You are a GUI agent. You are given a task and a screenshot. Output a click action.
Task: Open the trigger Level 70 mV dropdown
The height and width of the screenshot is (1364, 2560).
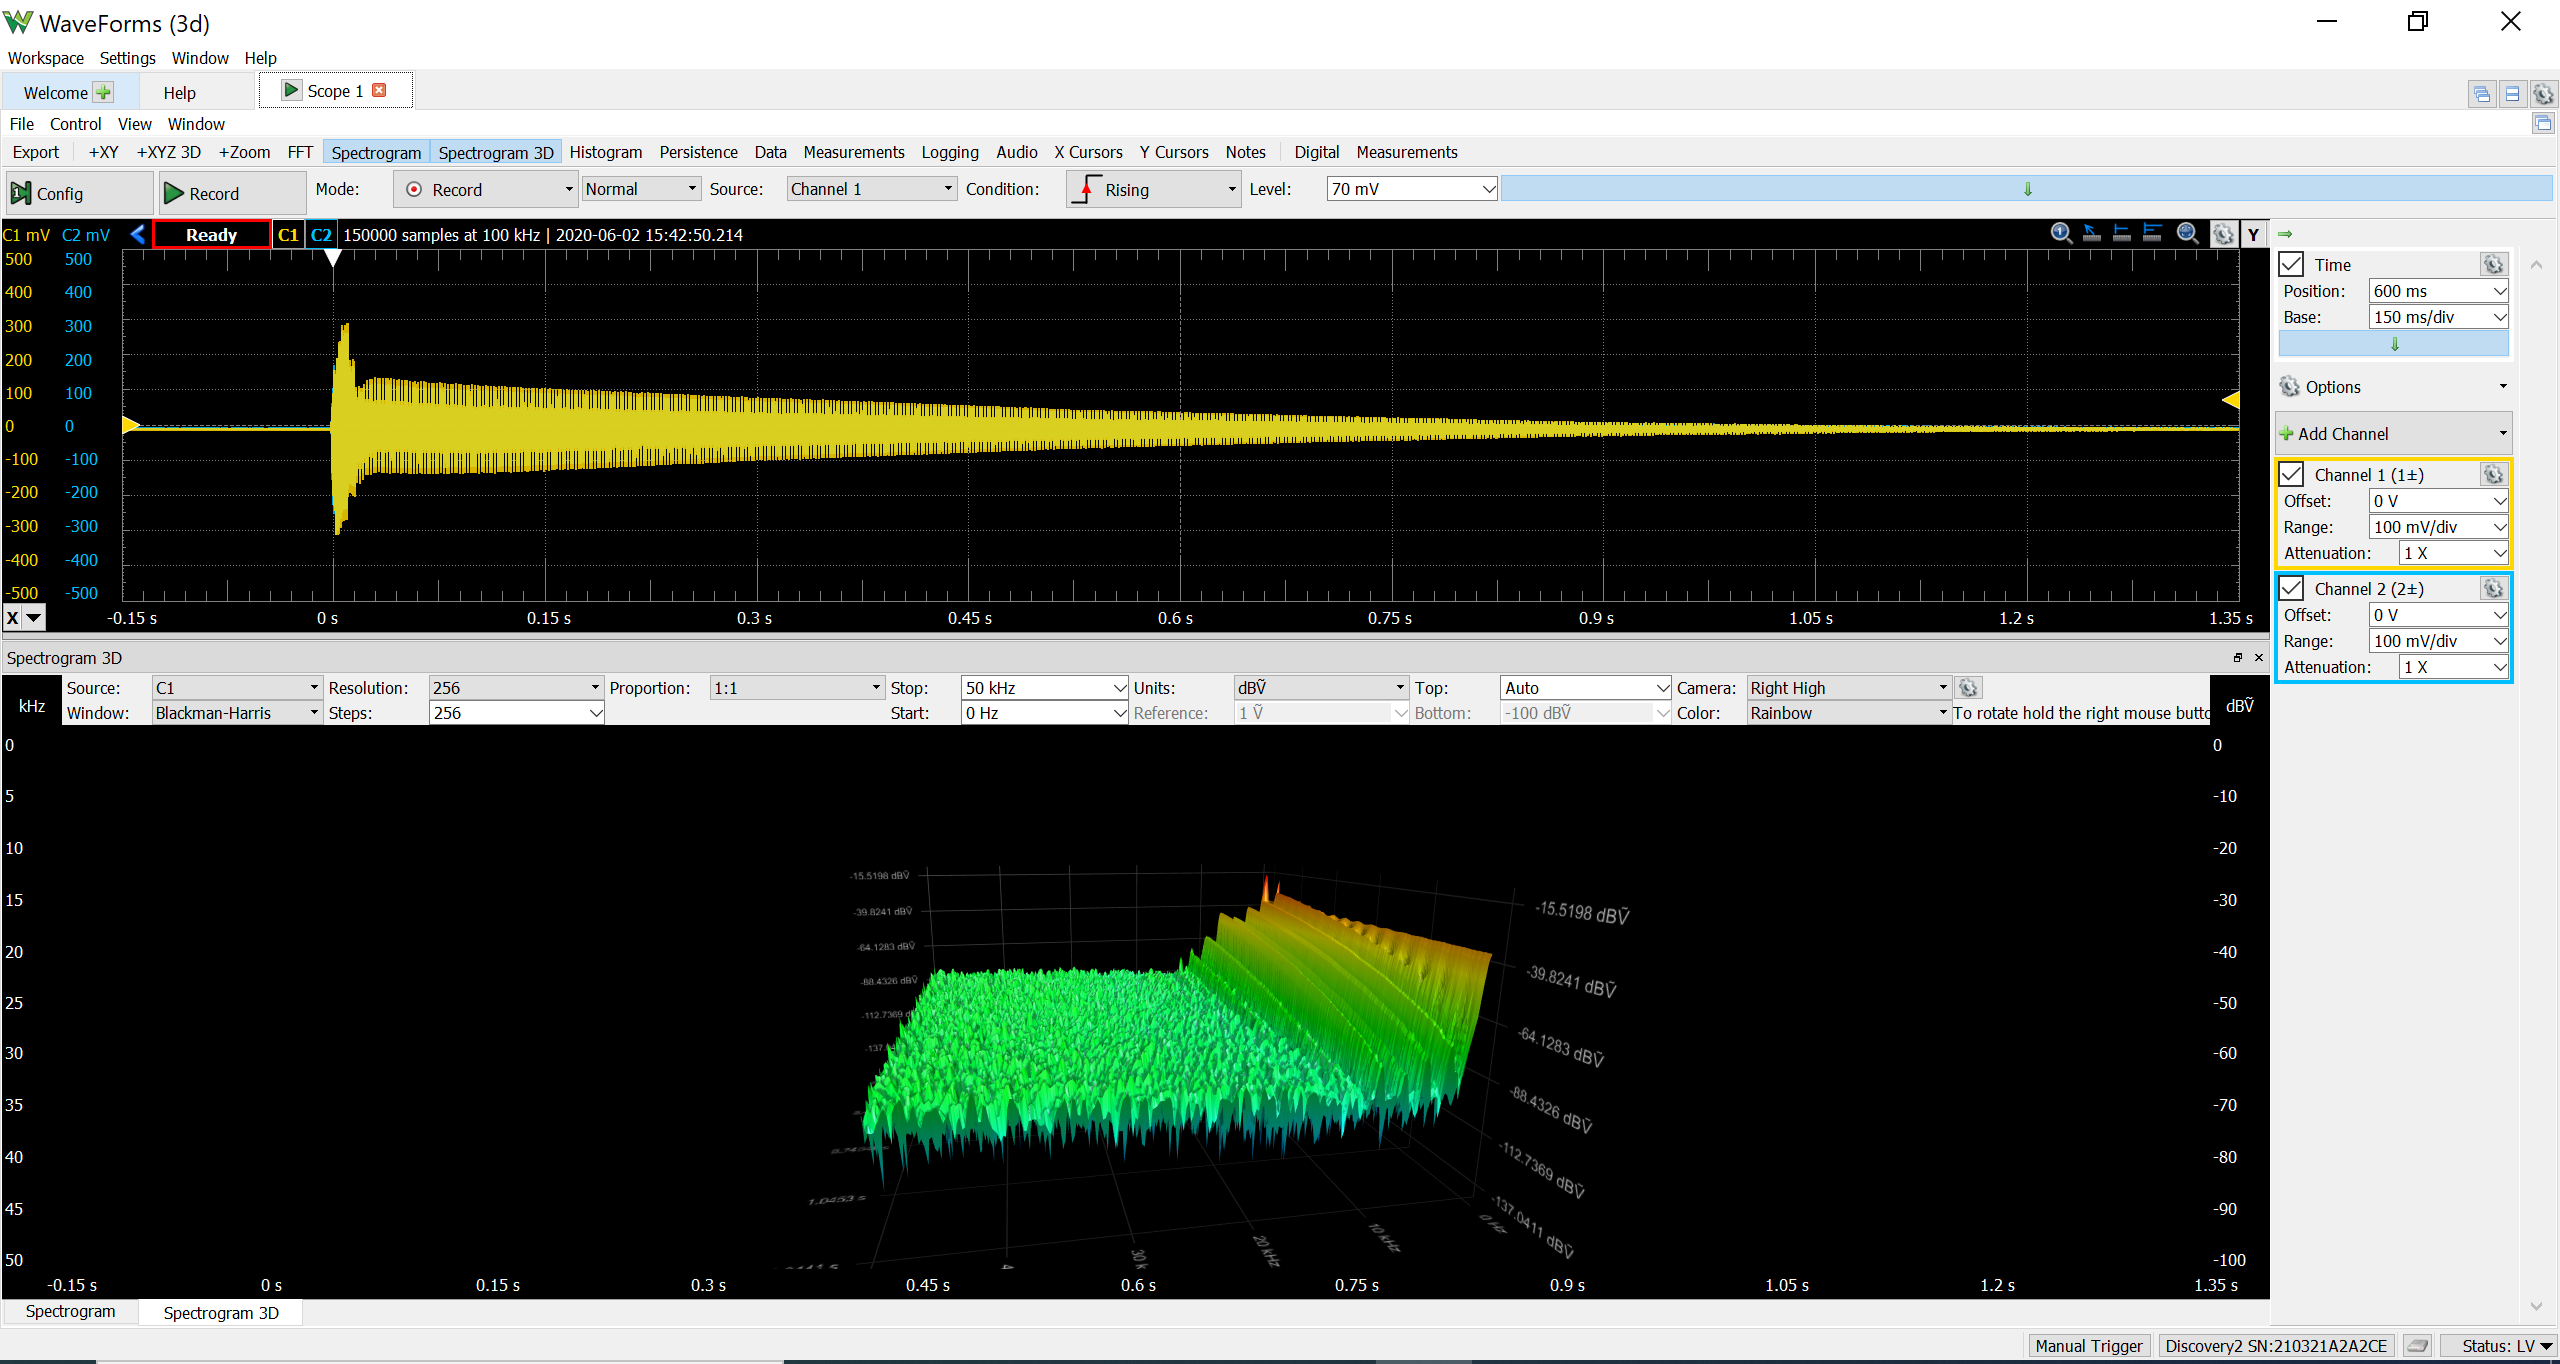click(1411, 189)
